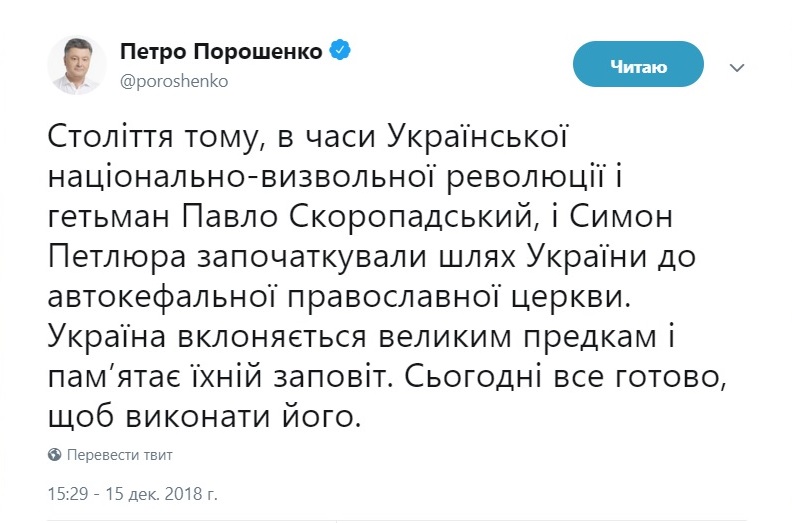Click the @poroshenko handle
792x523 pixels.
[x=174, y=82]
